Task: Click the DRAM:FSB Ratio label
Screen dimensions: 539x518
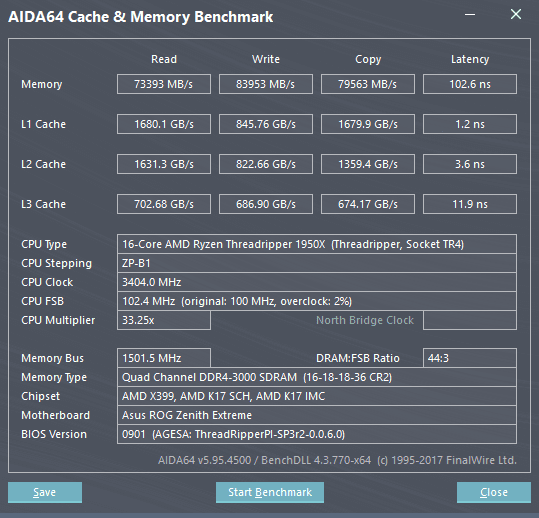Action: click(358, 358)
